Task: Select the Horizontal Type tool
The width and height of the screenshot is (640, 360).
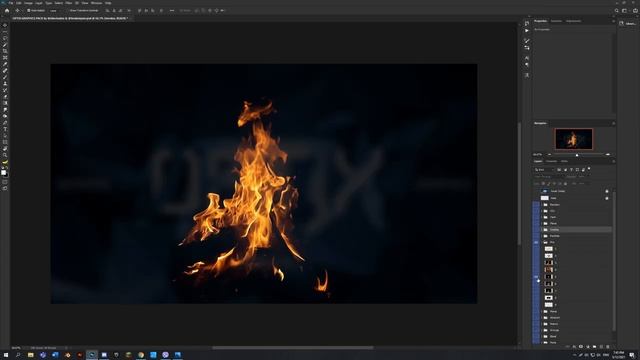Action: [5, 129]
